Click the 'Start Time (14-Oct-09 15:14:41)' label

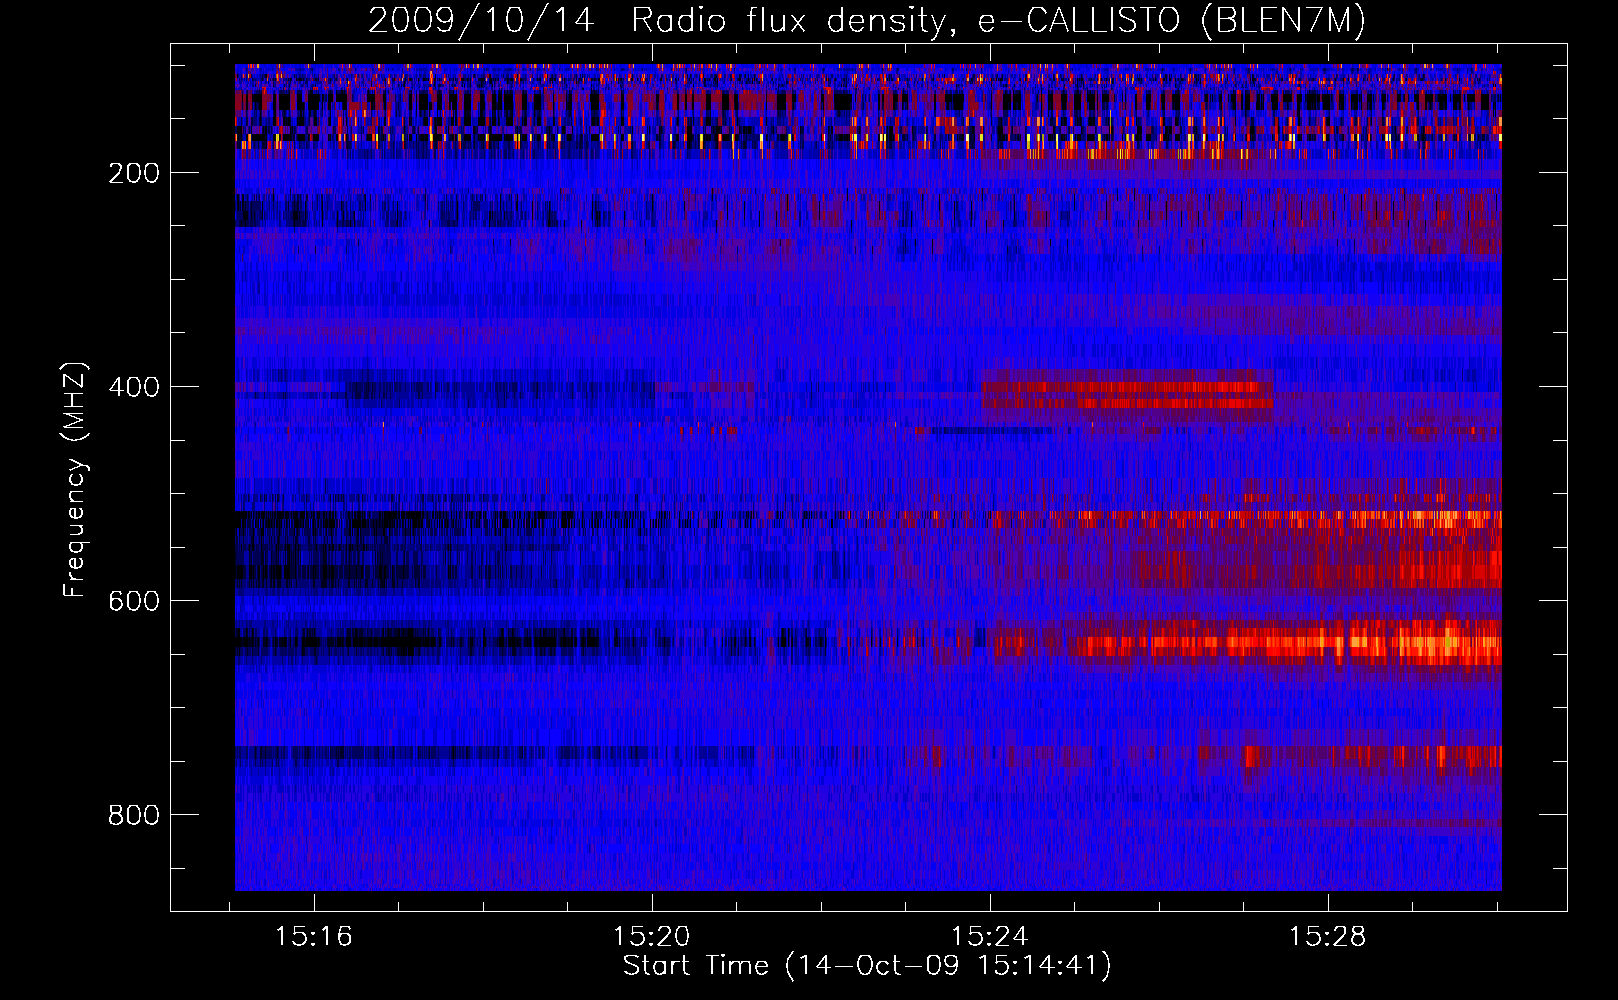point(867,966)
